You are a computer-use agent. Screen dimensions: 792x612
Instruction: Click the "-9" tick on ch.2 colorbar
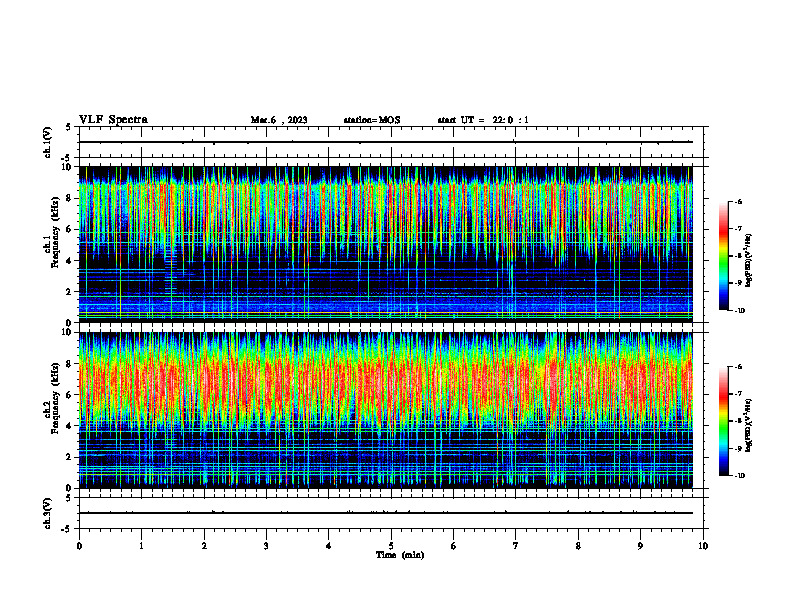point(738,448)
